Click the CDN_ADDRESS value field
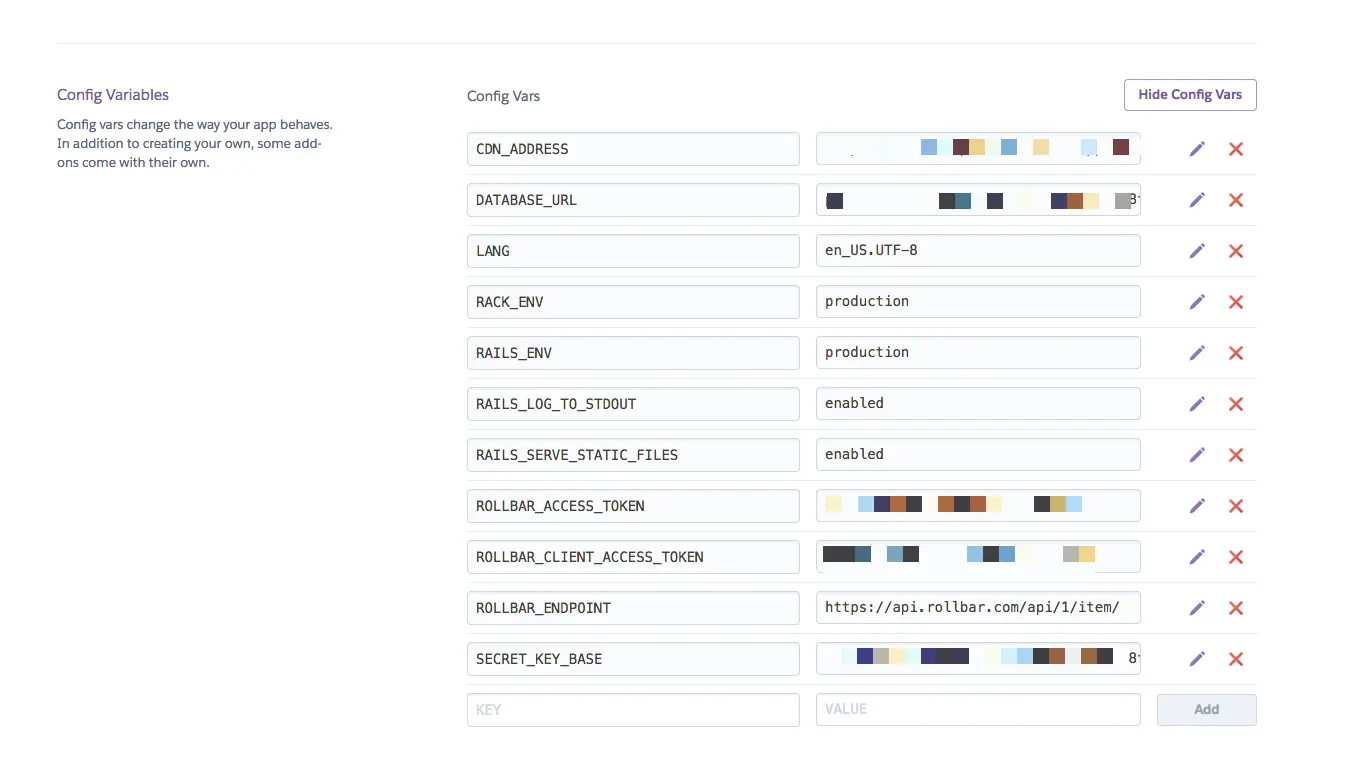 (x=978, y=149)
